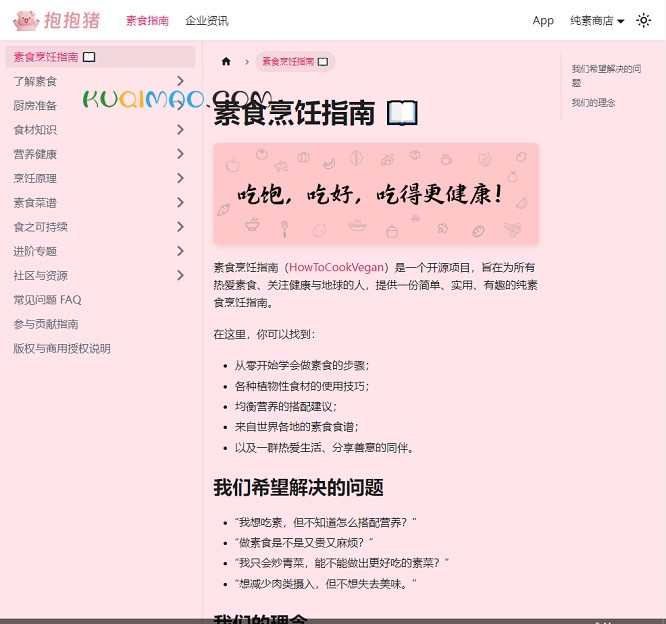The width and height of the screenshot is (666, 624).
Task: Click the list item 均衡营养的搭配建议
Action: click(285, 407)
